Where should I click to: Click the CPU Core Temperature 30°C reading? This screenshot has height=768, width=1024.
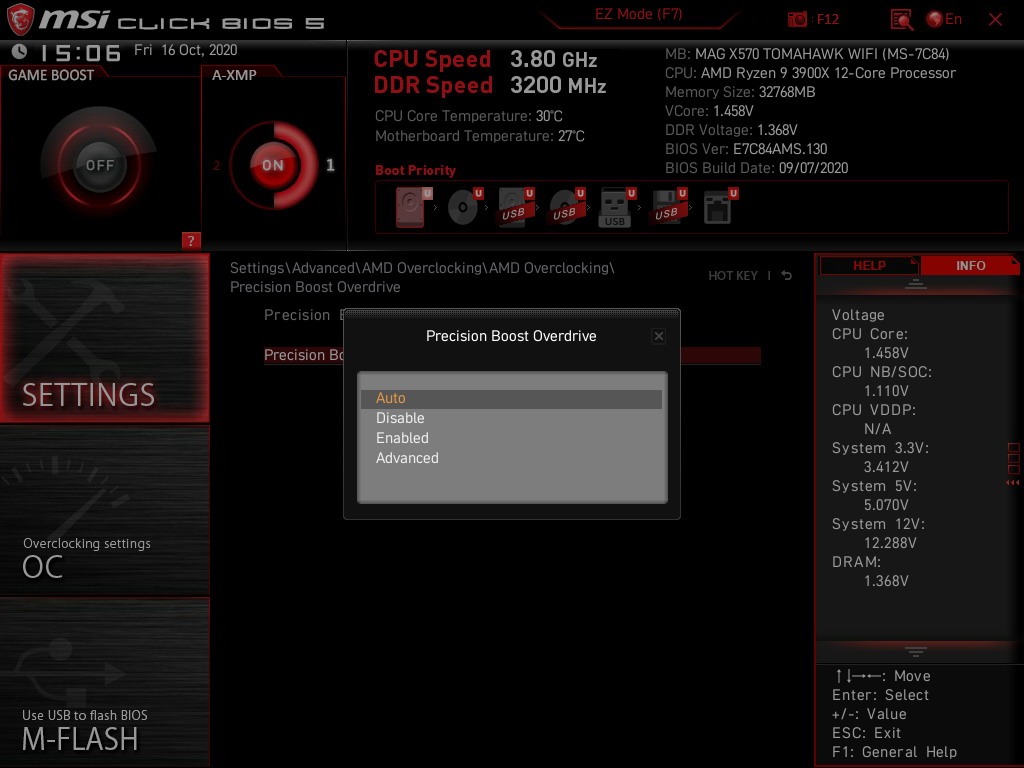click(468, 116)
